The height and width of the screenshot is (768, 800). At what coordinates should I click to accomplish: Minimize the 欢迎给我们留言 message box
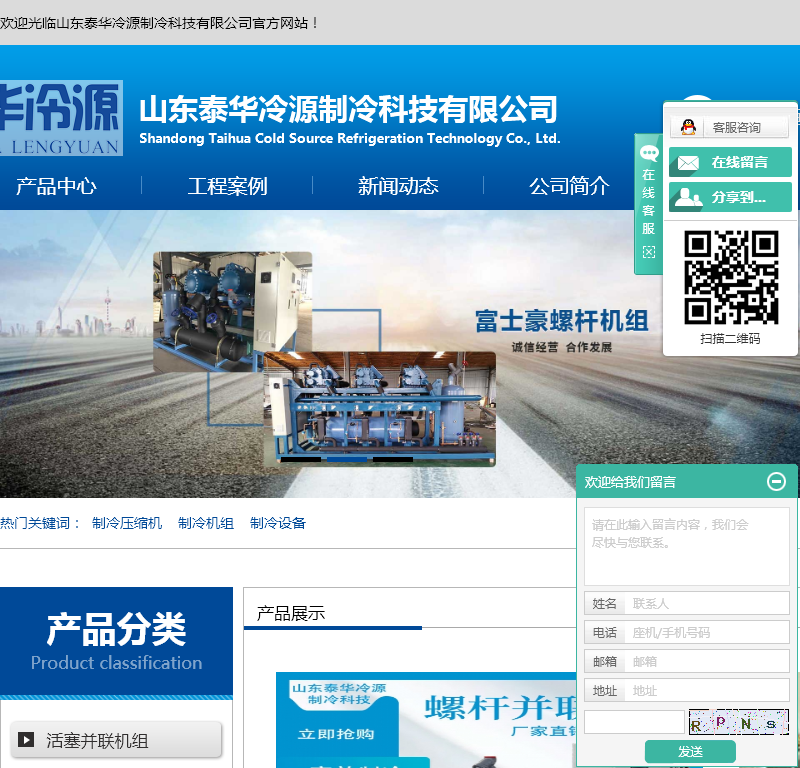coord(776,481)
